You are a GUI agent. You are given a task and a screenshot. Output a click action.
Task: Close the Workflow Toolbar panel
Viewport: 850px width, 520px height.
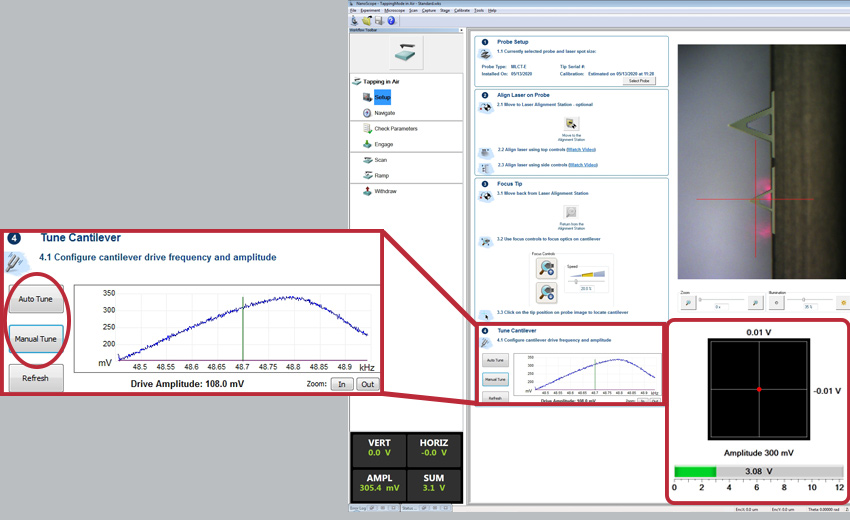461,30
